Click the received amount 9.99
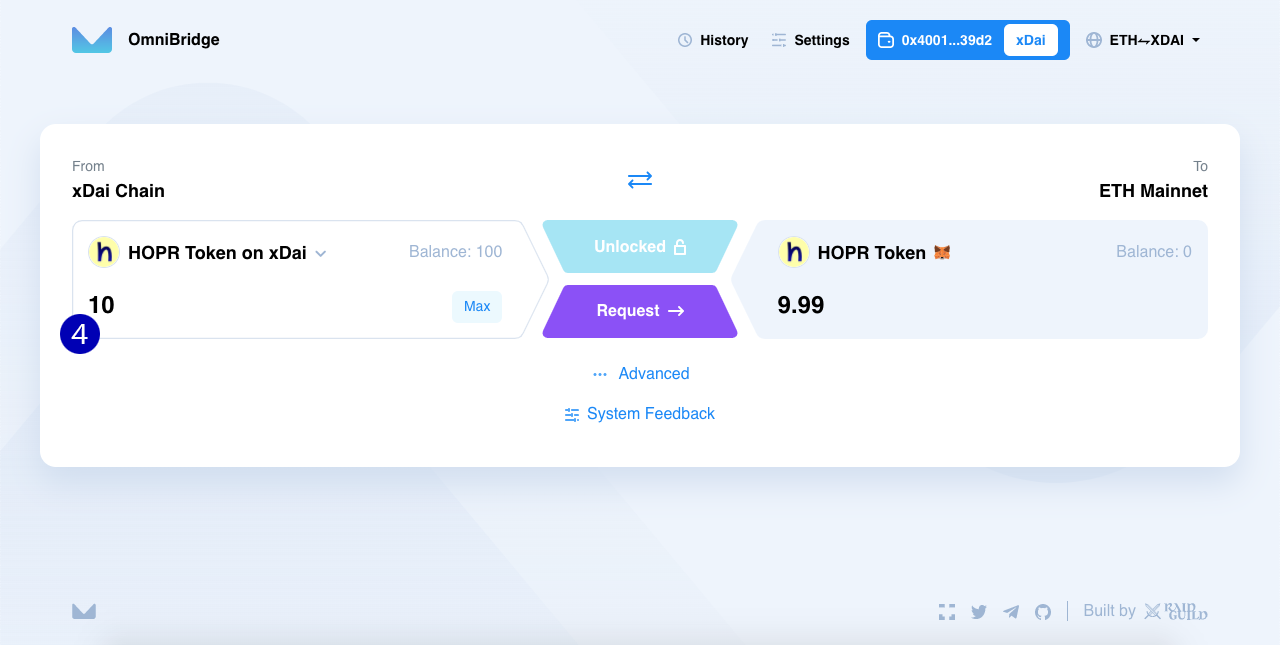Screen dimensions: 1280x645 point(801,305)
